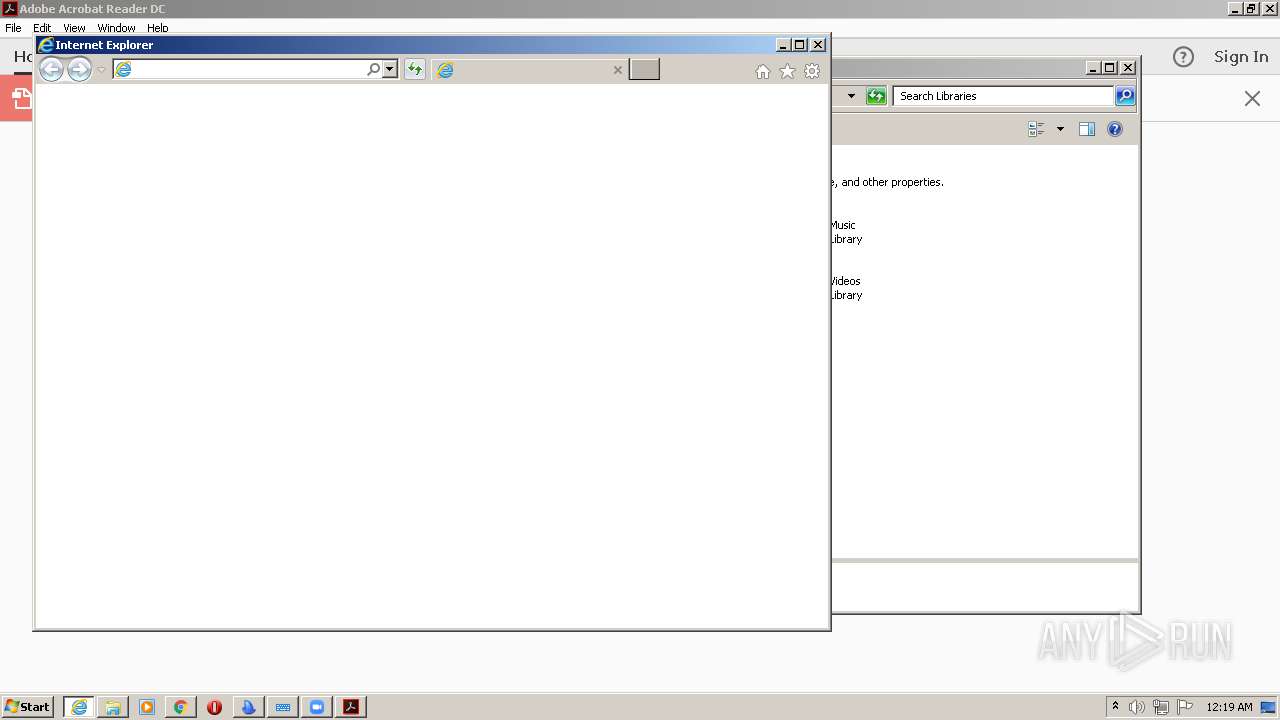
Task: Click the Internet Explorer forward arrow
Action: (79, 69)
